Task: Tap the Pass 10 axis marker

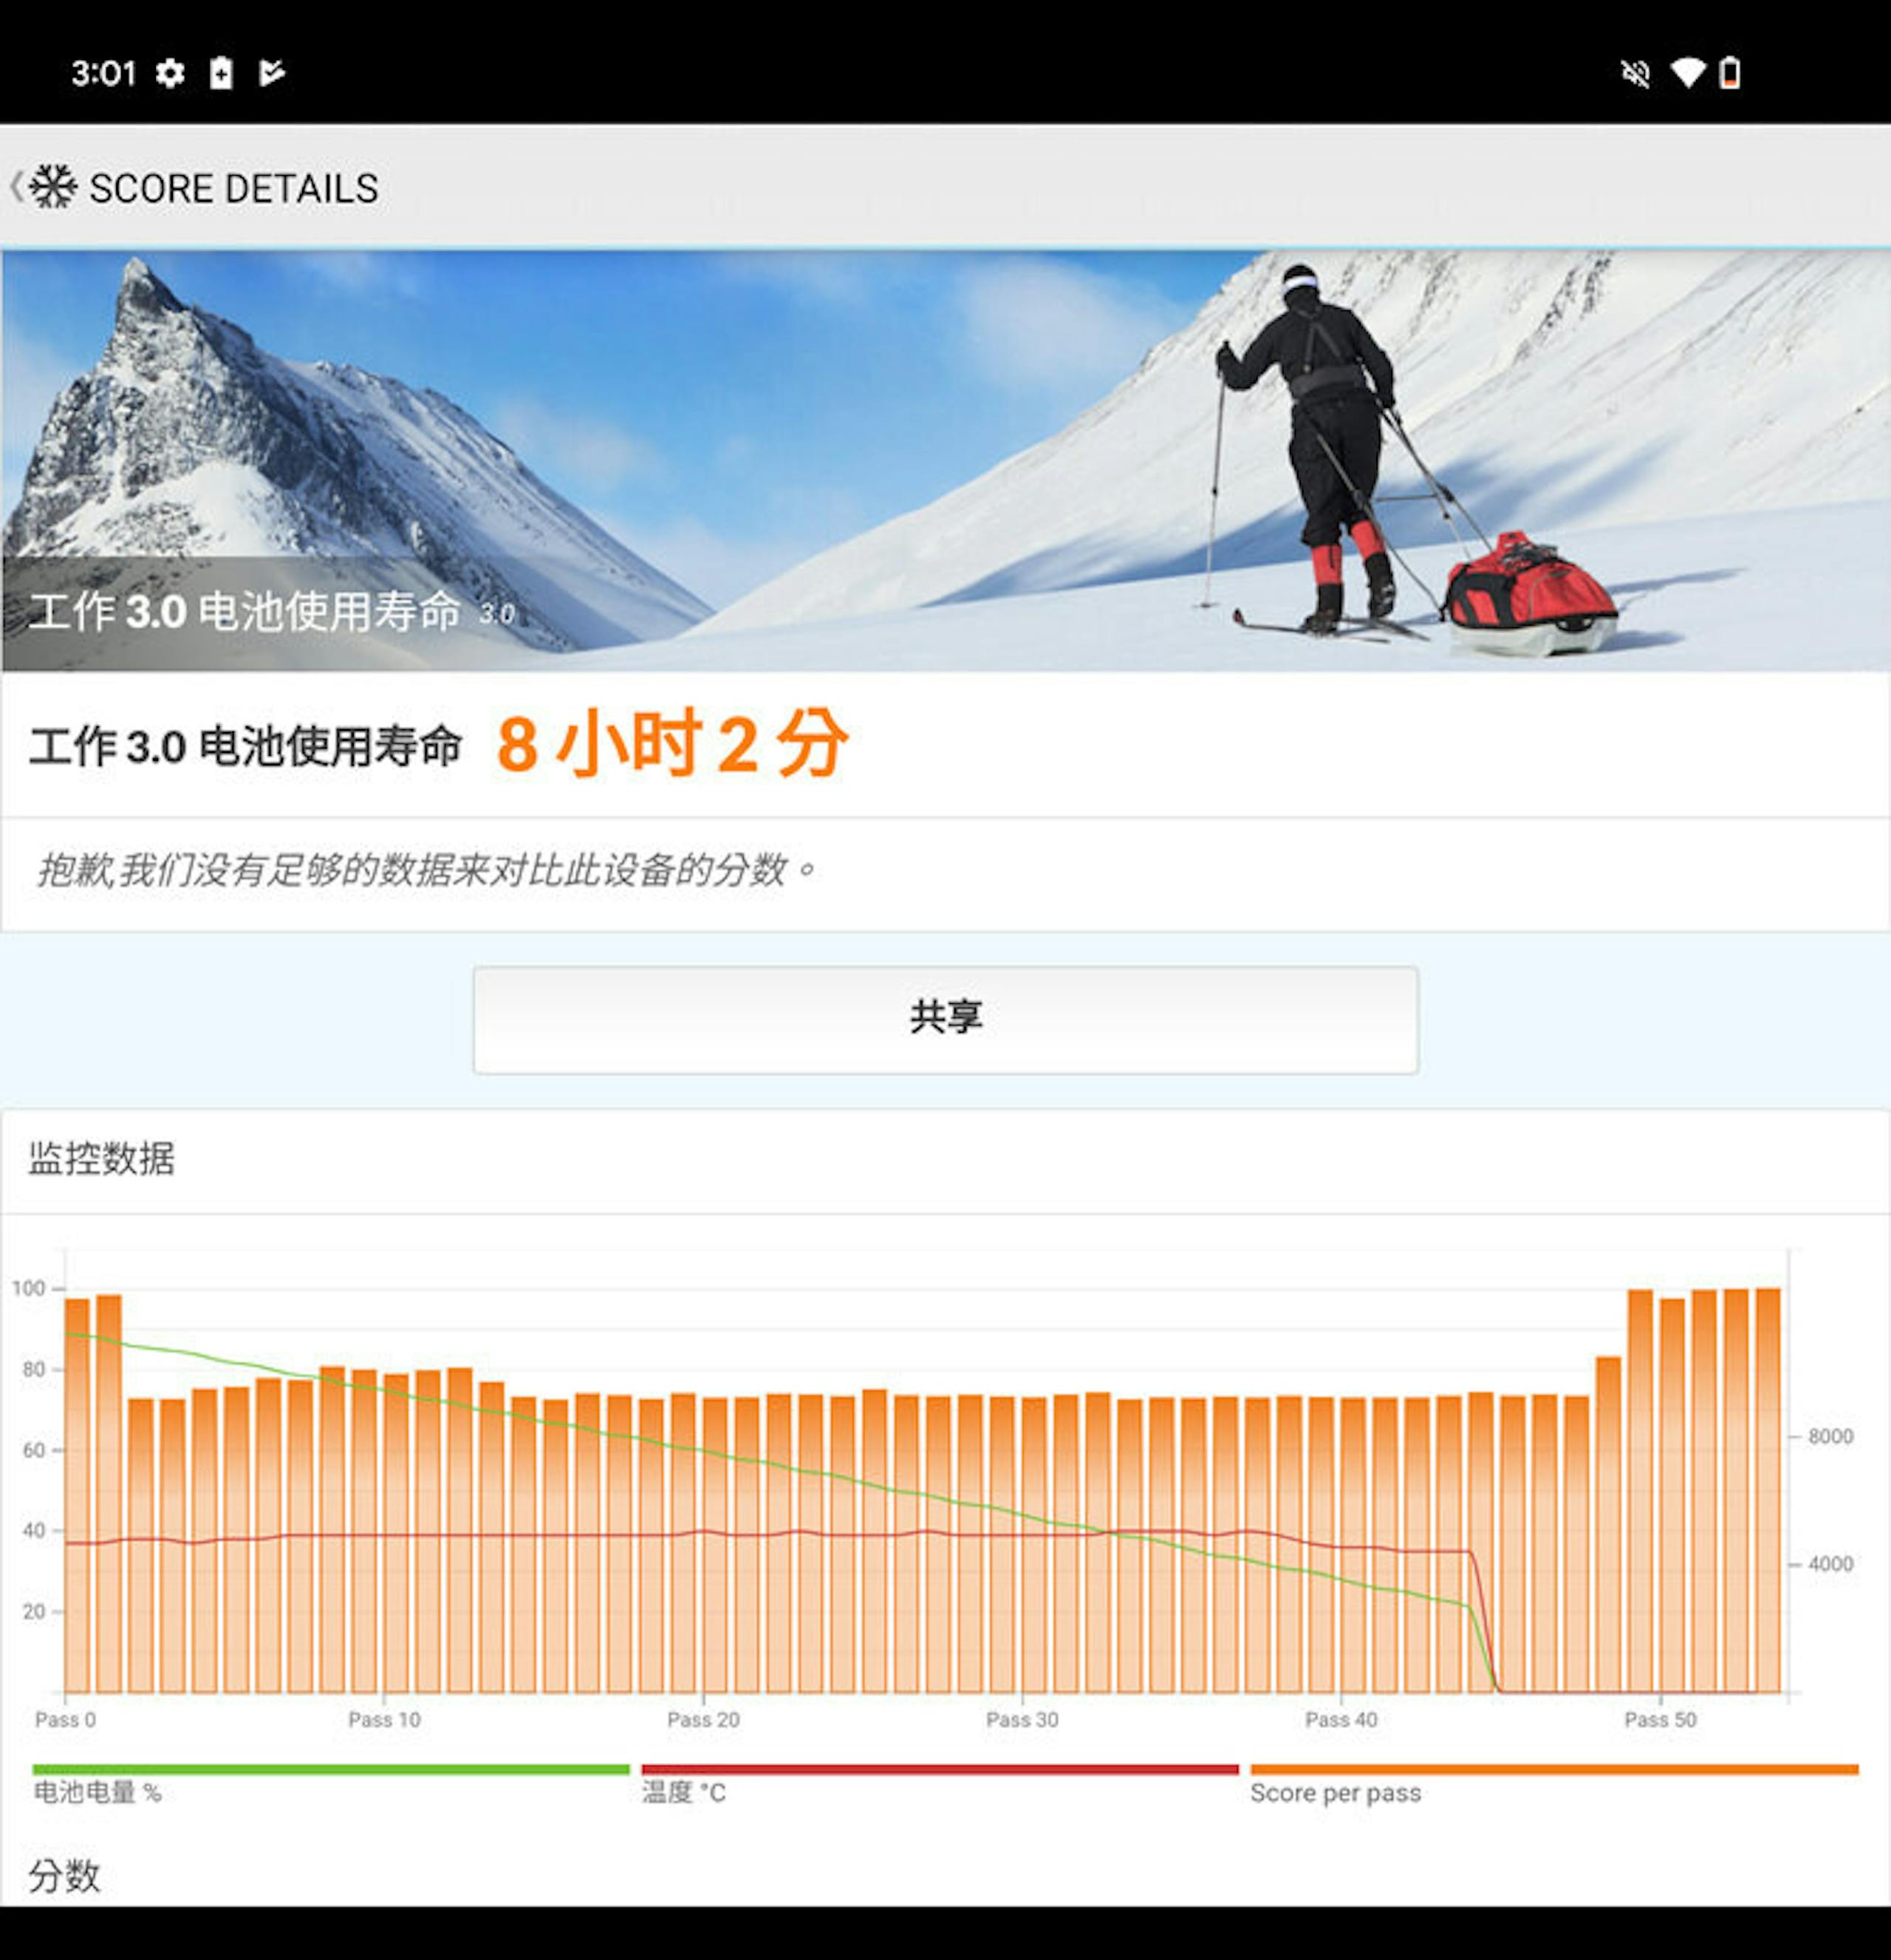Action: pos(384,1719)
